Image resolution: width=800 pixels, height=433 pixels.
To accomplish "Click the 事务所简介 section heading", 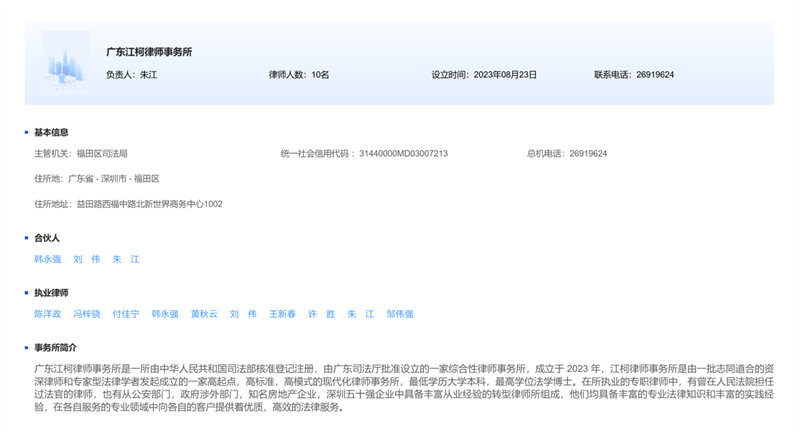I will tap(55, 347).
